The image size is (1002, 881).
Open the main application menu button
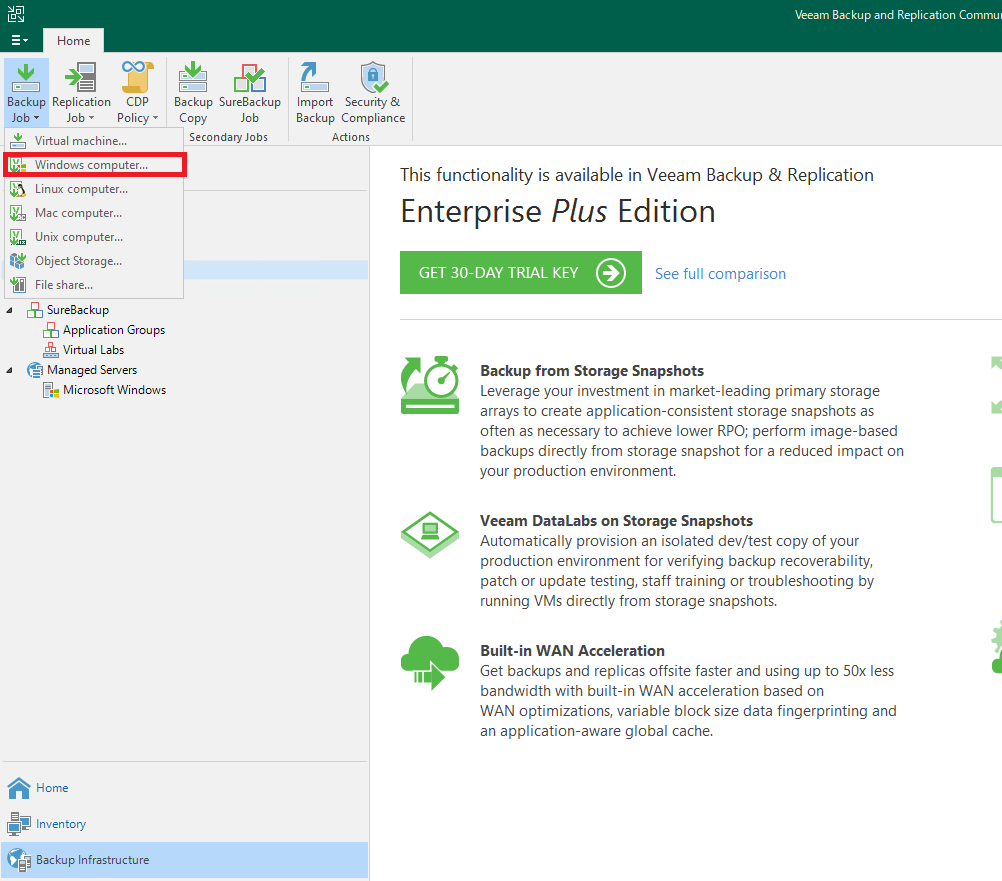coord(19,40)
